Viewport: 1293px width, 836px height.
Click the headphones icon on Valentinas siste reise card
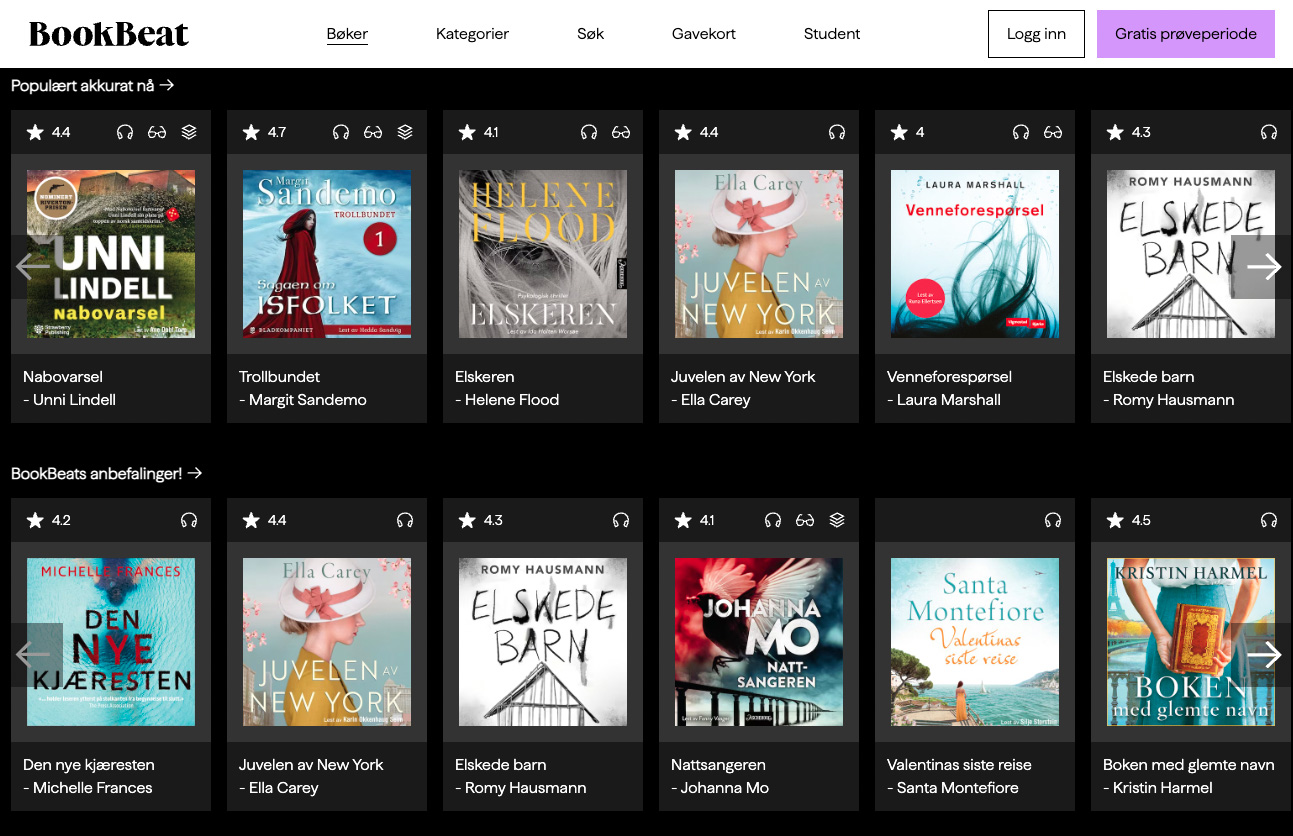tap(1053, 520)
